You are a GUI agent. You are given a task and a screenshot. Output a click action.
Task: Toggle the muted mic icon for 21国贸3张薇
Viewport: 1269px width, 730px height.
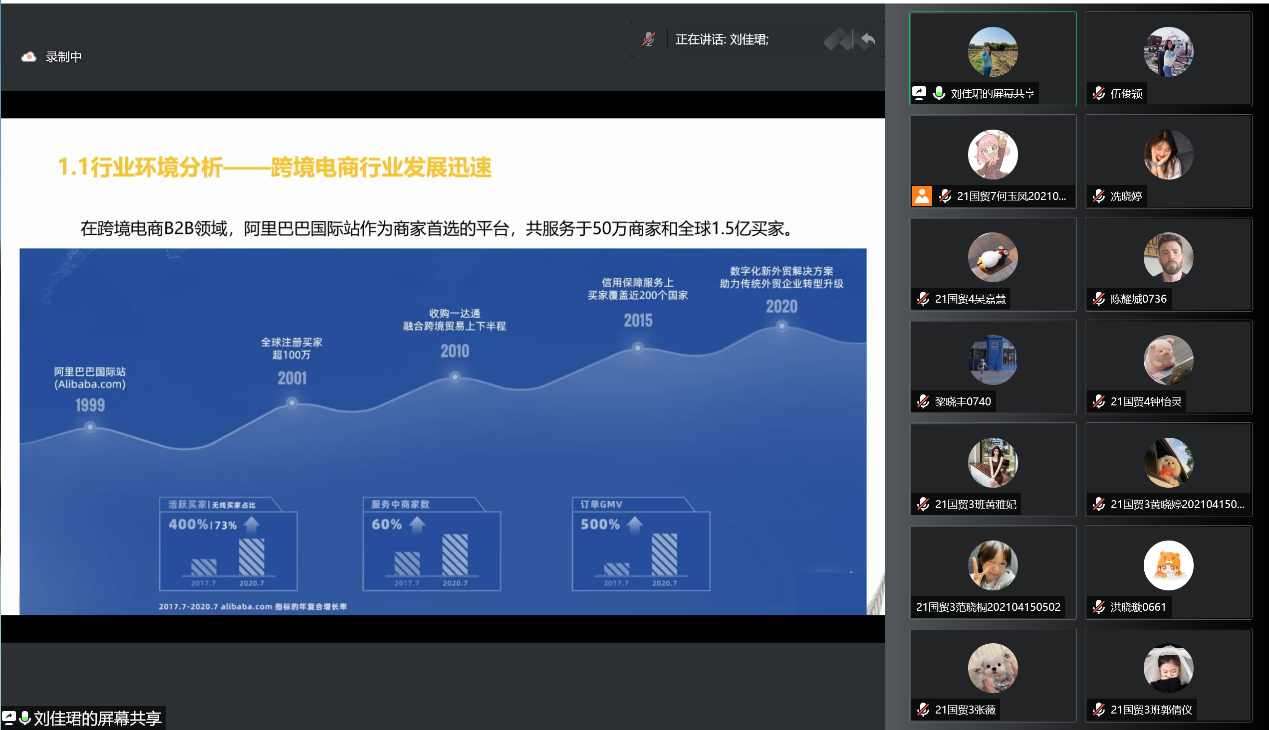pyautogui.click(x=923, y=710)
